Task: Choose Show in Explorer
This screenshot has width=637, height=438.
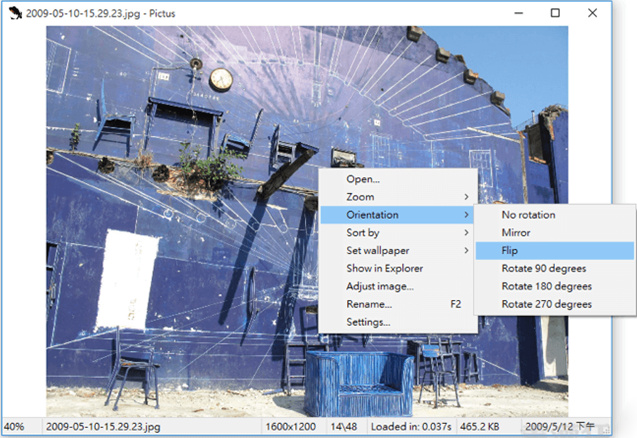Action: point(385,268)
